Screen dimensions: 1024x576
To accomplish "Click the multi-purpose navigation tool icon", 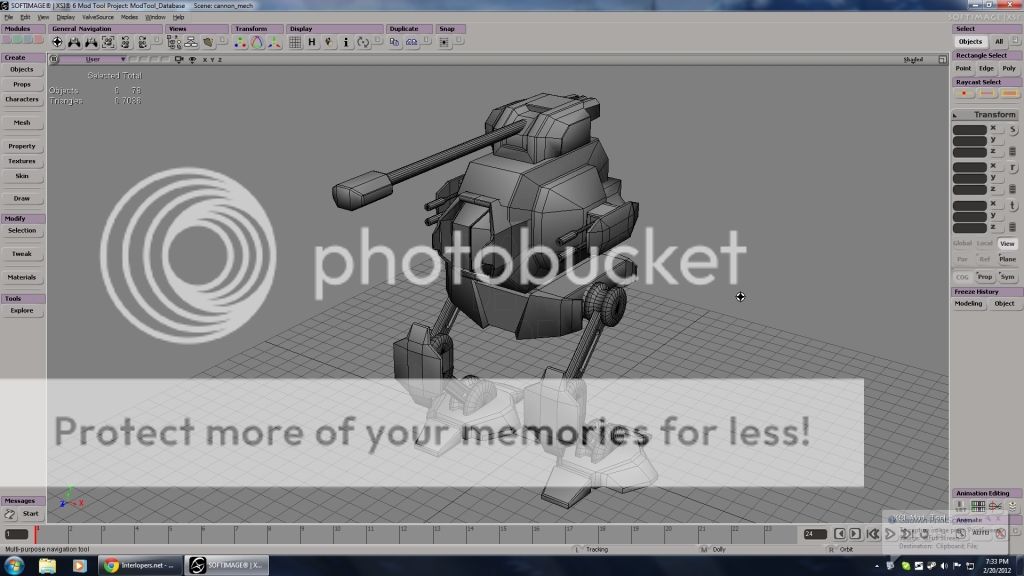I will [57, 42].
